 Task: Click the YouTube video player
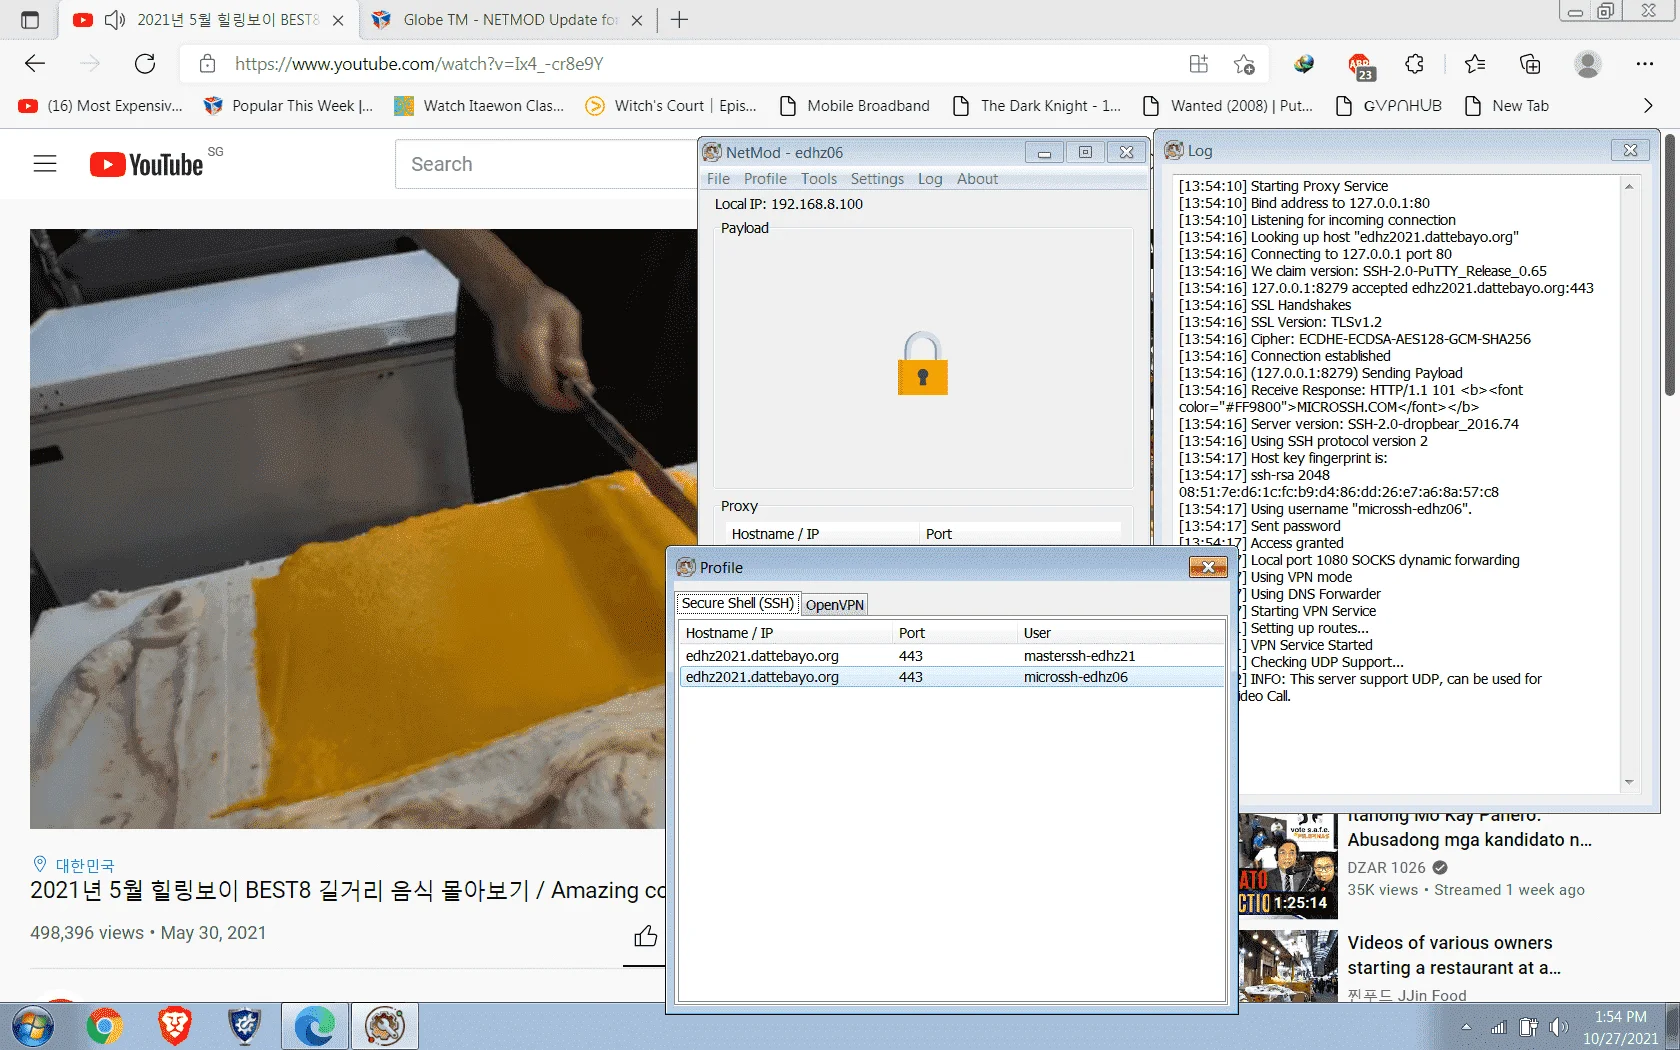pos(363,528)
